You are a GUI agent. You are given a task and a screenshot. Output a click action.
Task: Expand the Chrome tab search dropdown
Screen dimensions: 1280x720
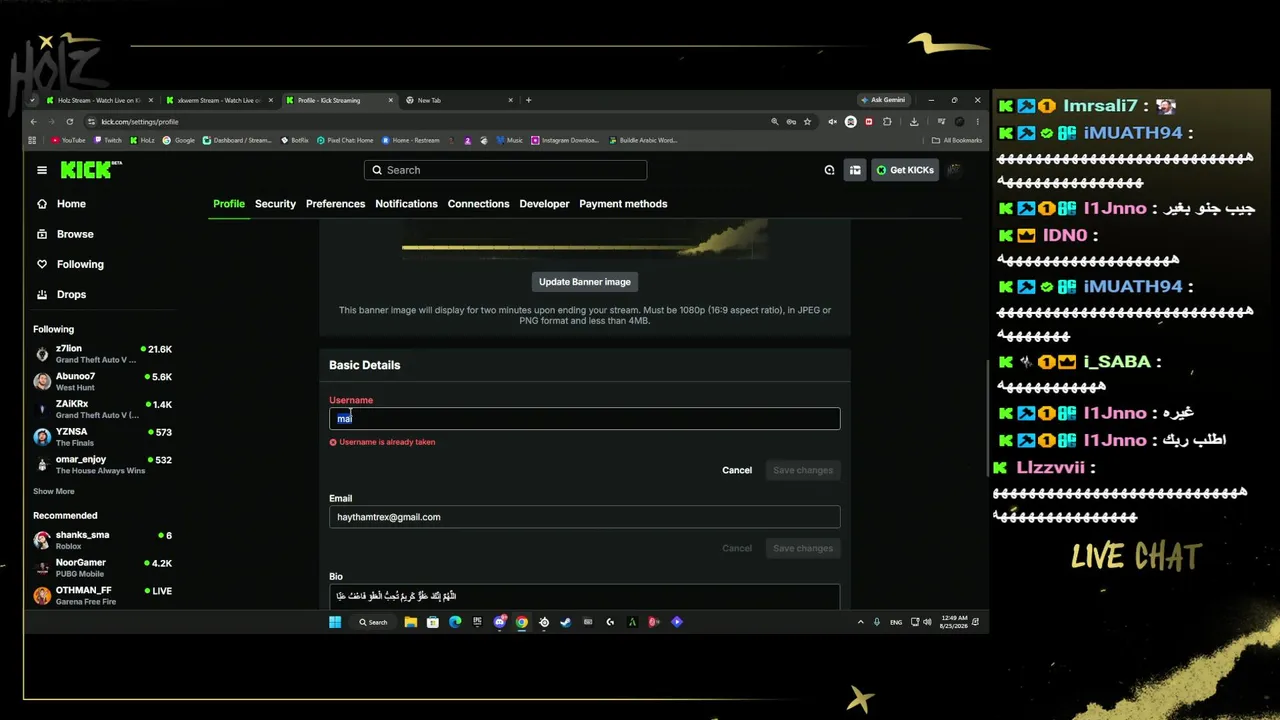tap(33, 100)
